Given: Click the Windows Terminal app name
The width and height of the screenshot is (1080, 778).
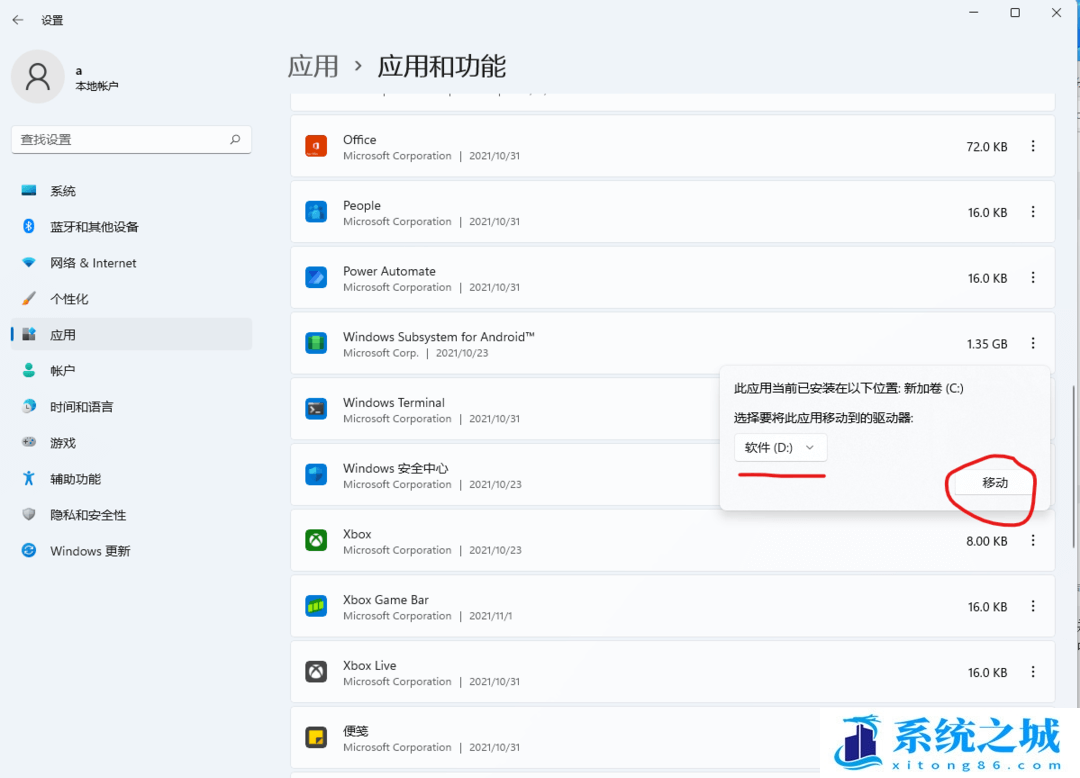Looking at the screenshot, I should pyautogui.click(x=394, y=402).
